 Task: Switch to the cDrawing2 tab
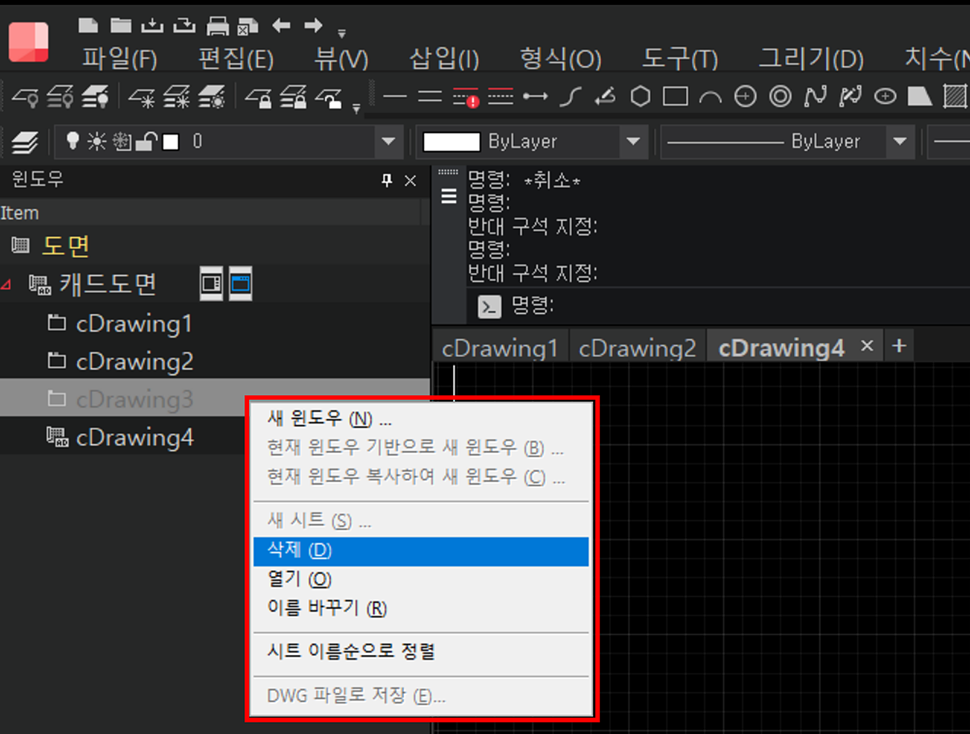pos(637,348)
